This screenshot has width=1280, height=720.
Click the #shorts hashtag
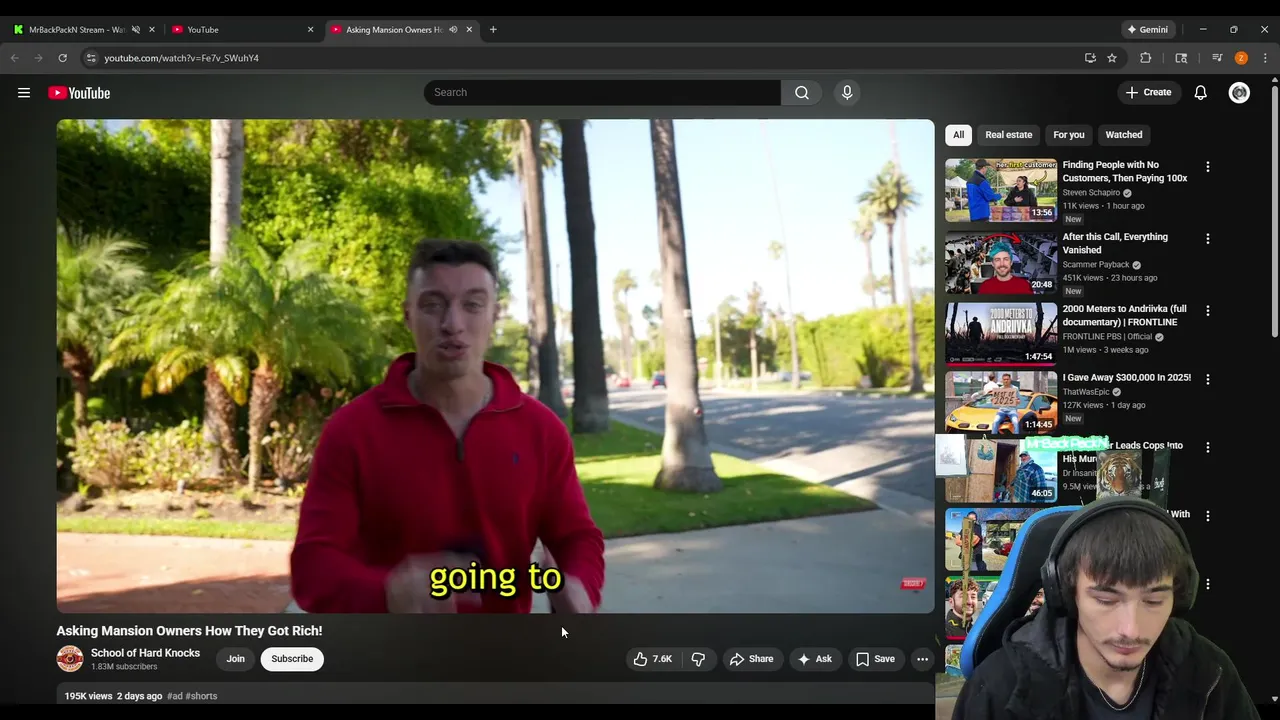tap(201, 696)
